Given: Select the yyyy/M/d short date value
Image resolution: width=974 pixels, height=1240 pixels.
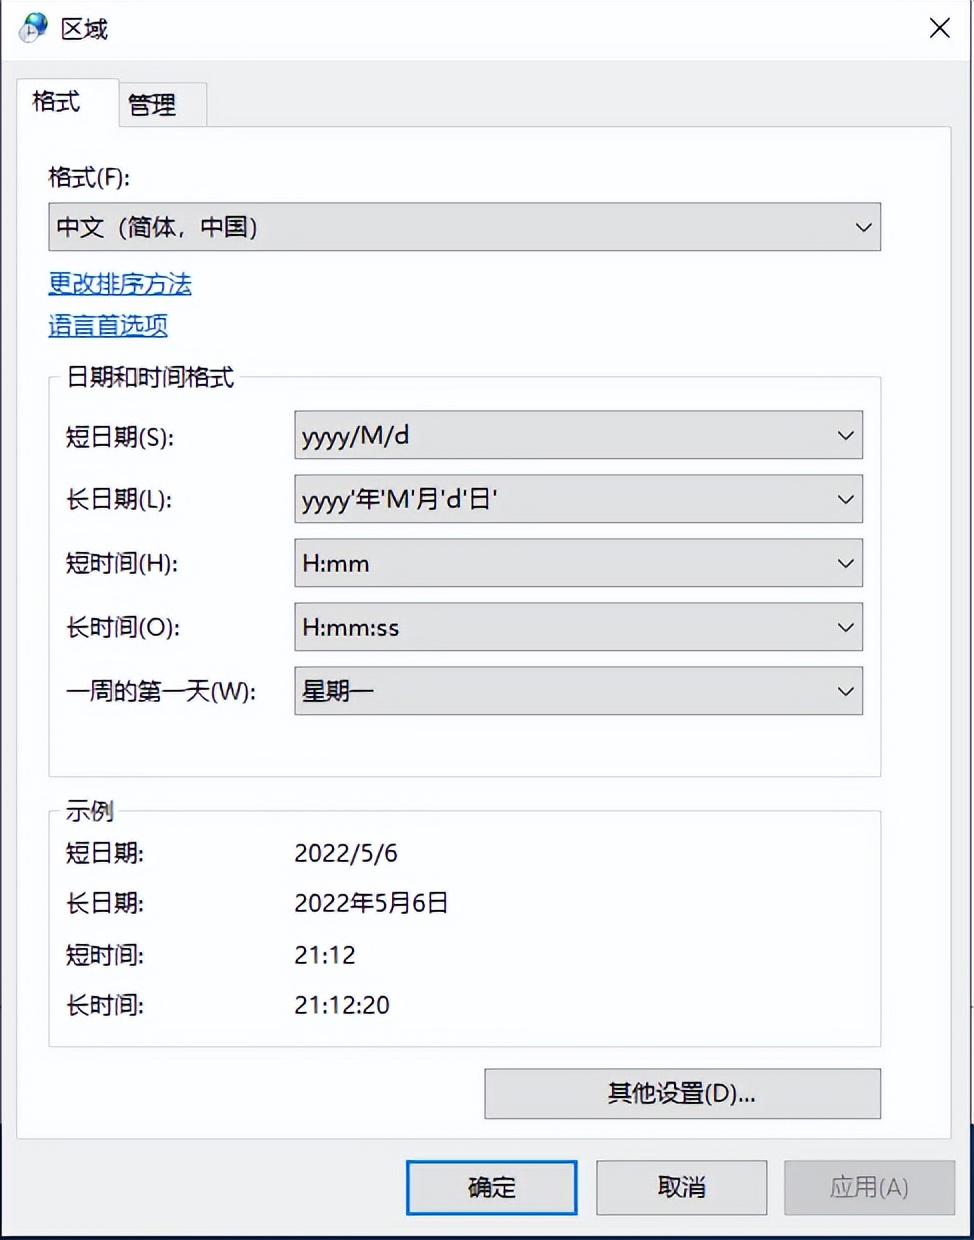Looking at the screenshot, I should click(352, 435).
